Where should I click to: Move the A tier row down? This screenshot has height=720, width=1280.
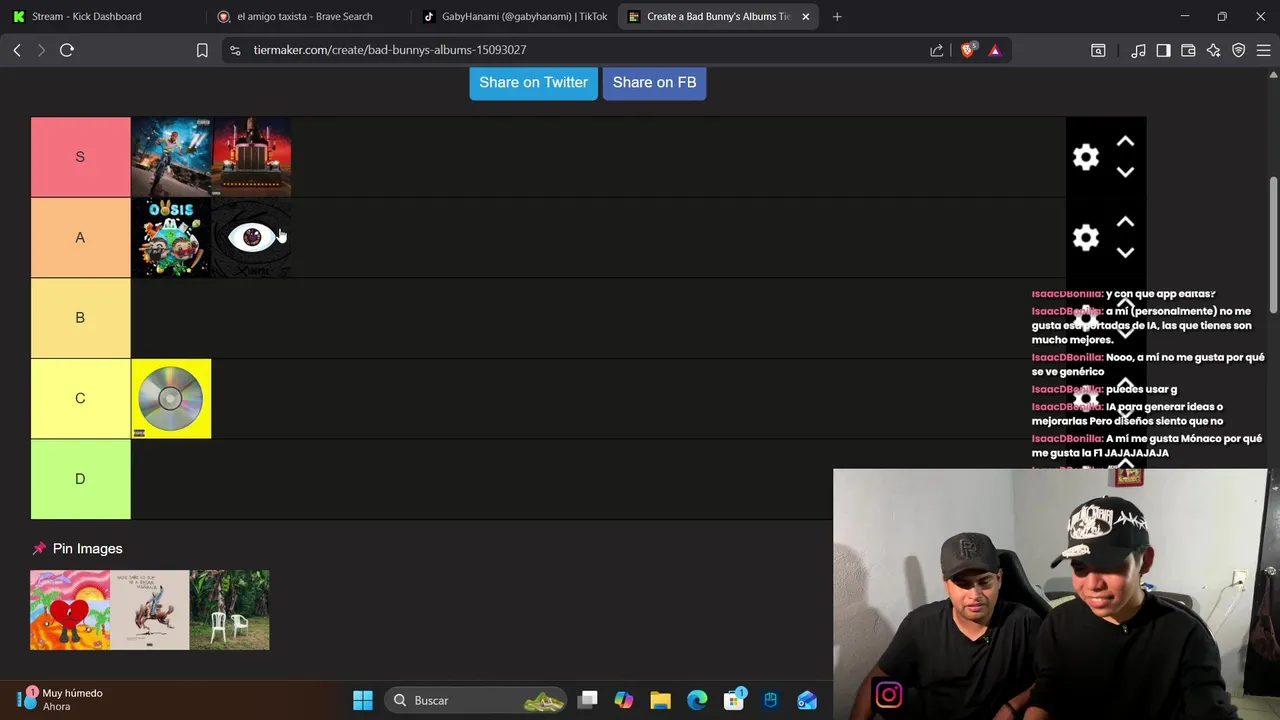pos(1125,252)
